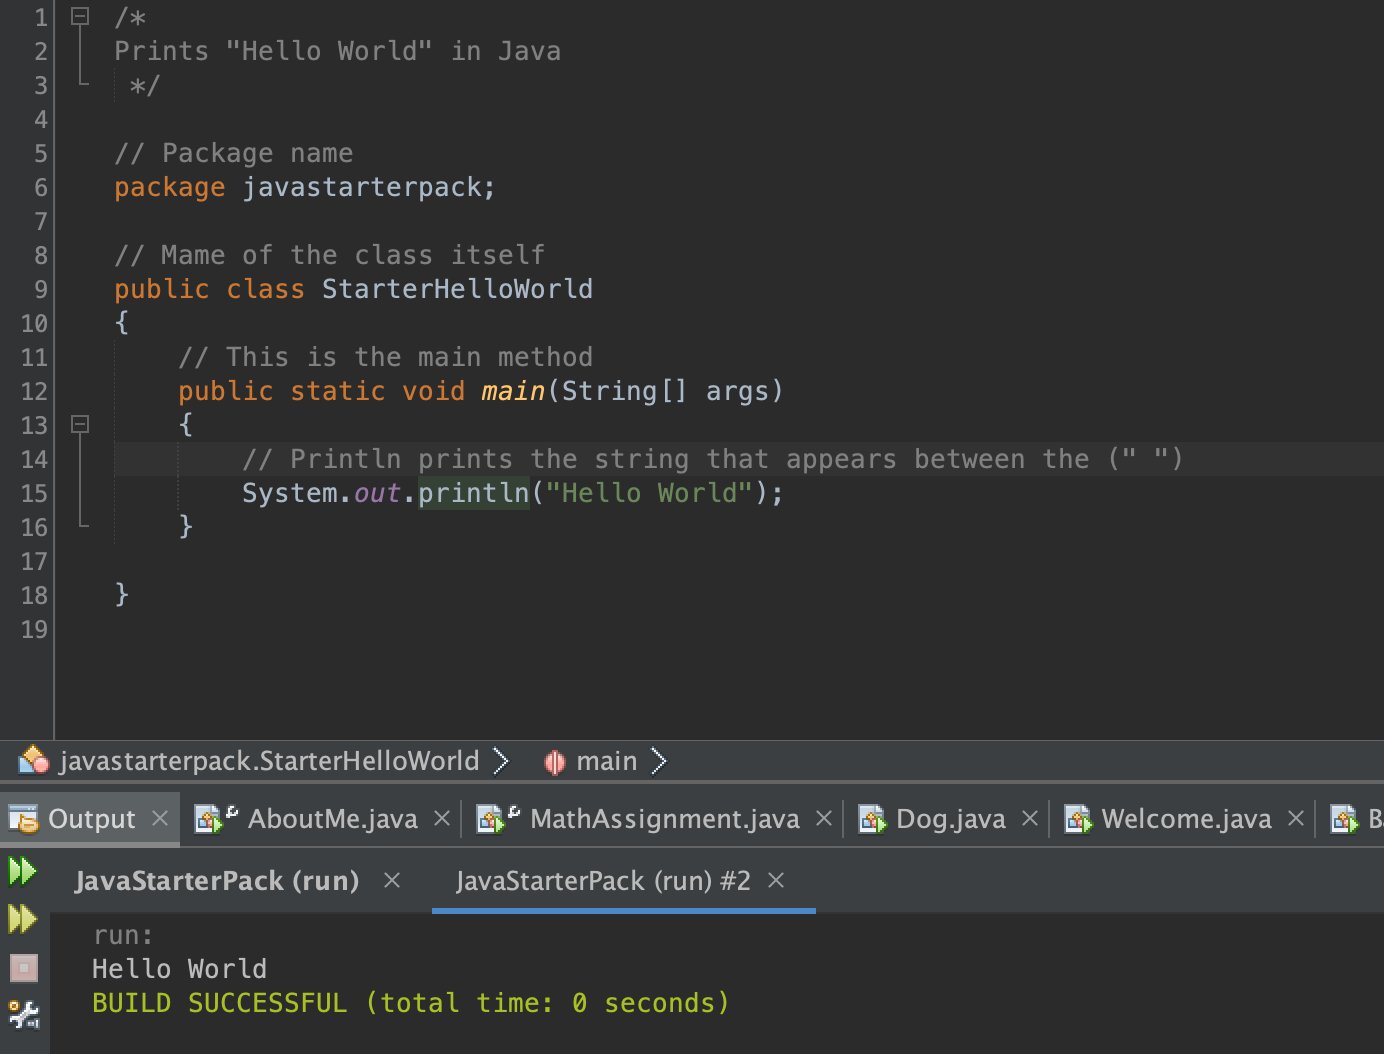Collapse the main method fold at line 13
The image size is (1384, 1054).
[81, 424]
